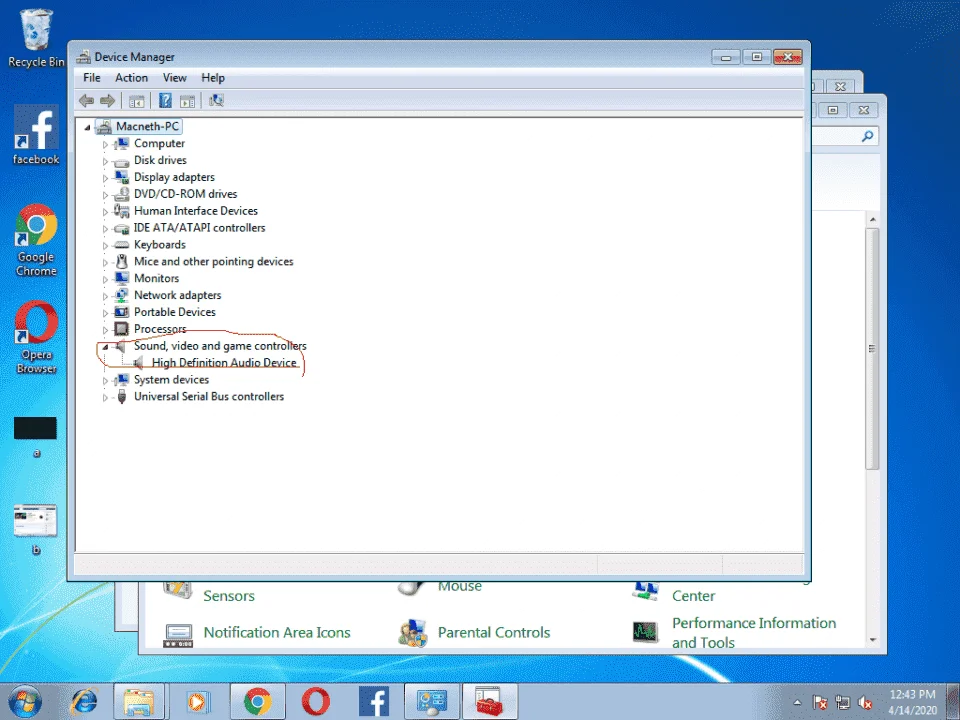Click Scan for hardware changes icon
The height and width of the screenshot is (720, 960).
(216, 100)
